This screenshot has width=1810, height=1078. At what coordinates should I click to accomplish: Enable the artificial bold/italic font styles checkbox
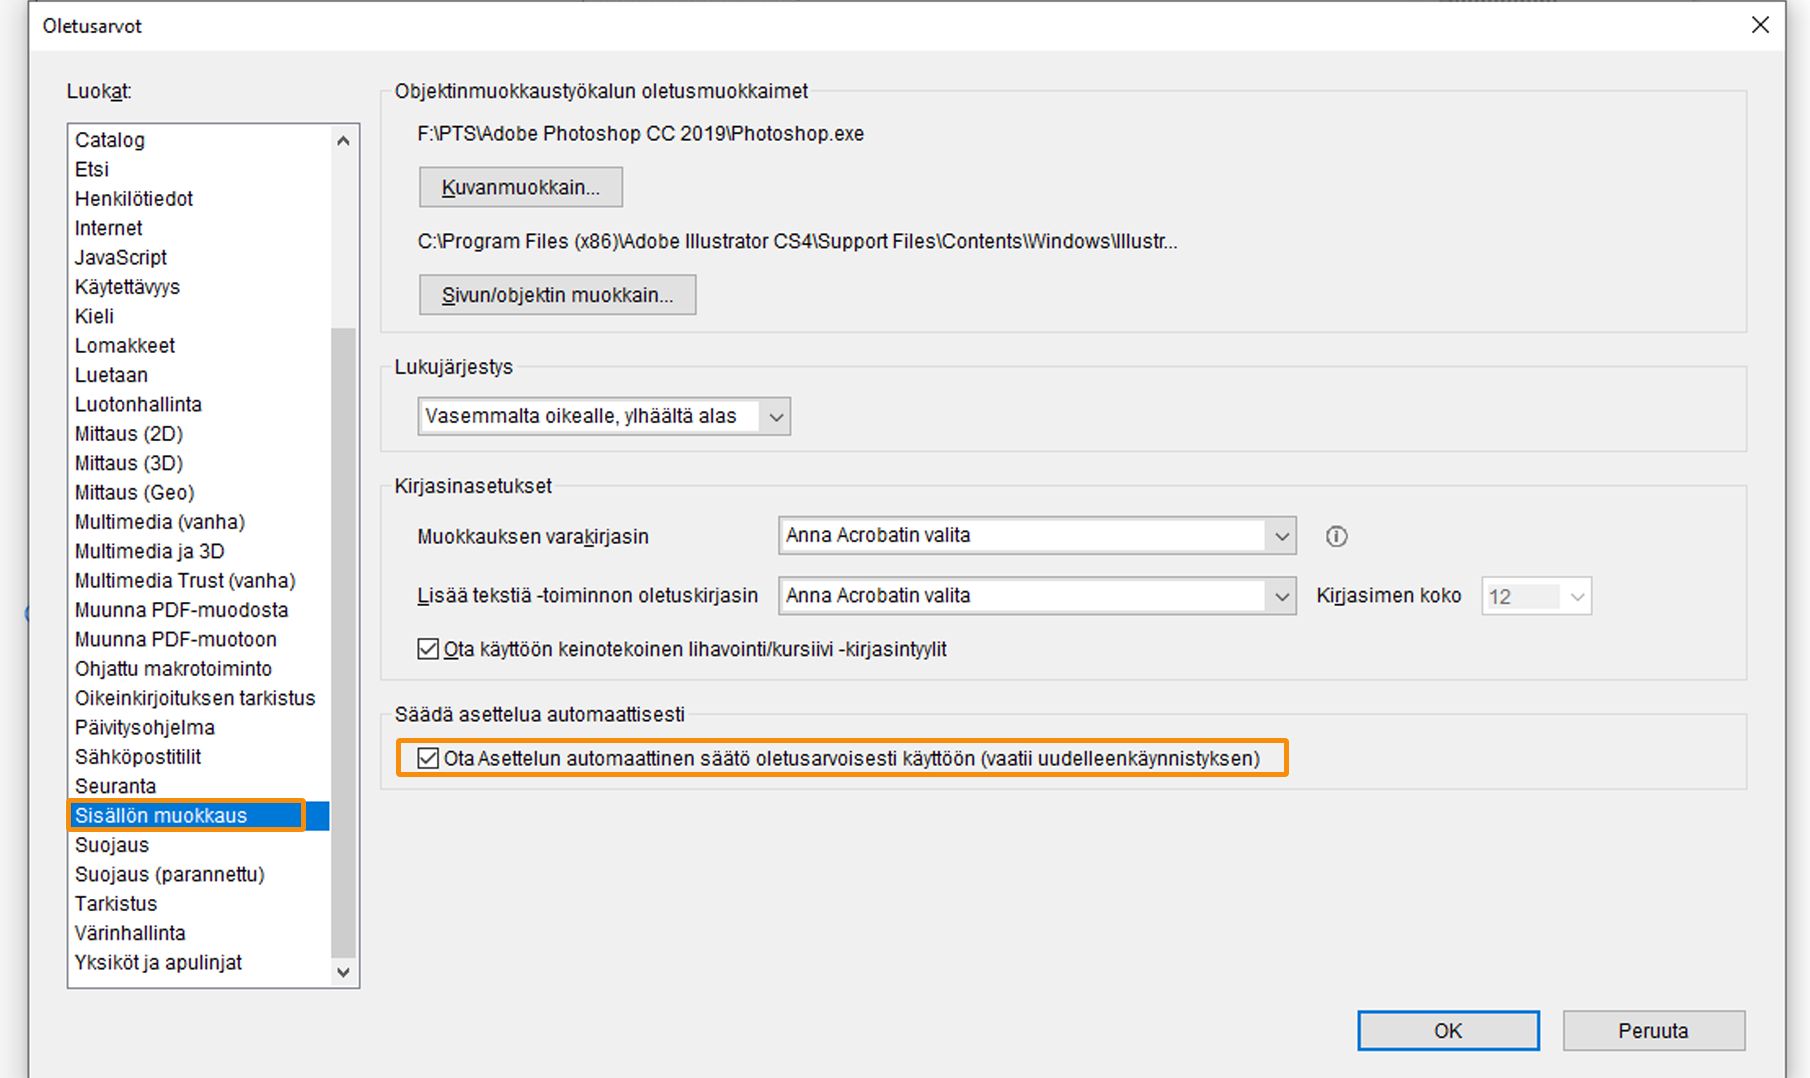pyautogui.click(x=428, y=648)
